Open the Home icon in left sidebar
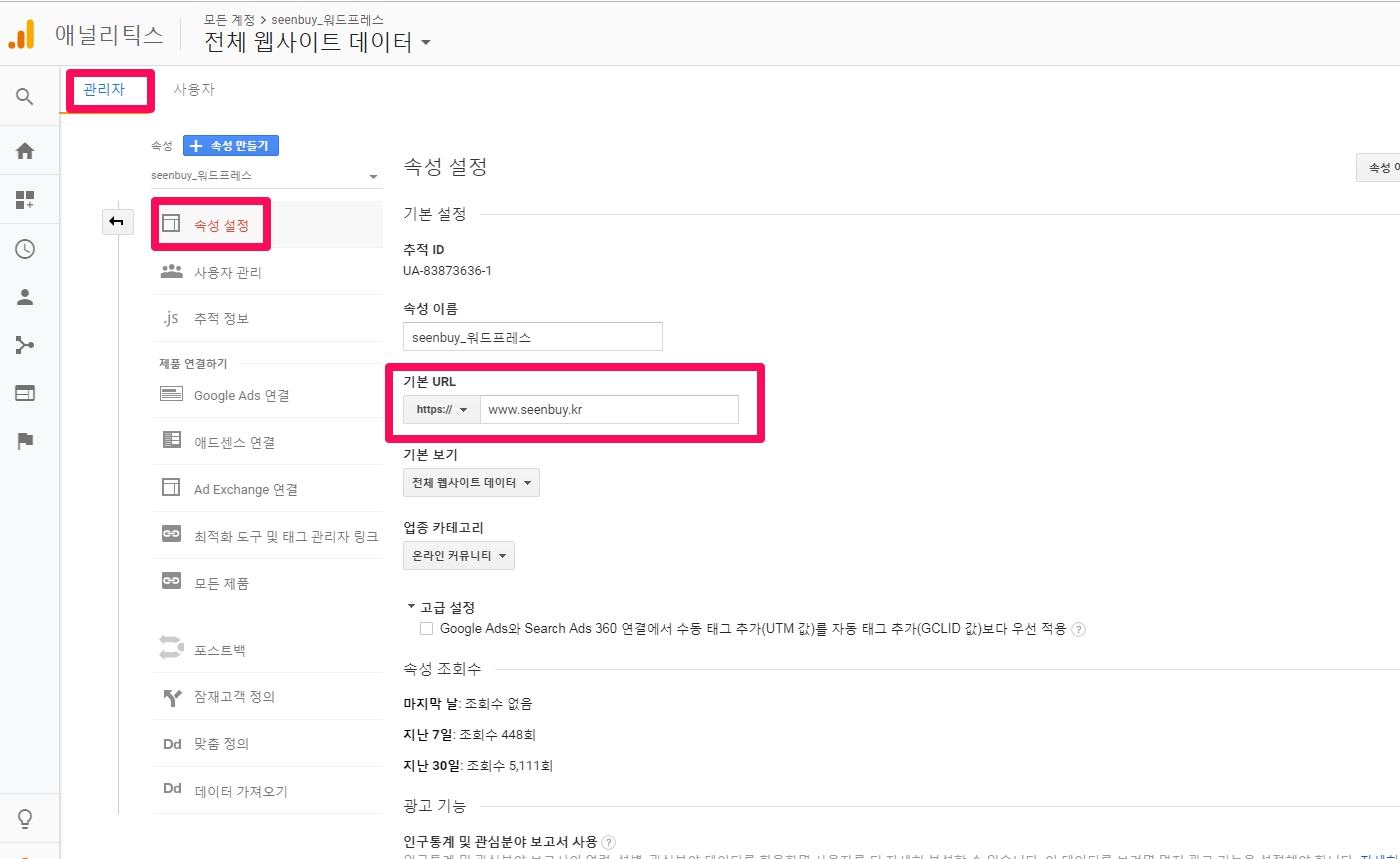This screenshot has width=1400, height=859. click(x=25, y=151)
